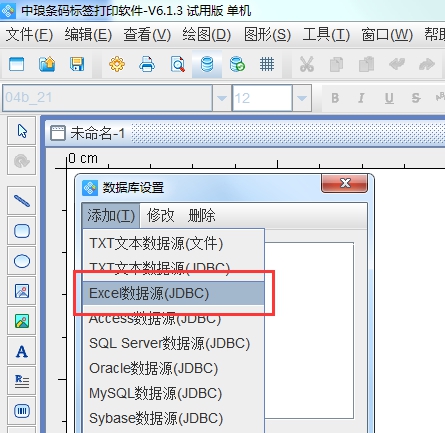The height and width of the screenshot is (433, 445).
Task: Click 删除 in database dialog
Action: 202,215
